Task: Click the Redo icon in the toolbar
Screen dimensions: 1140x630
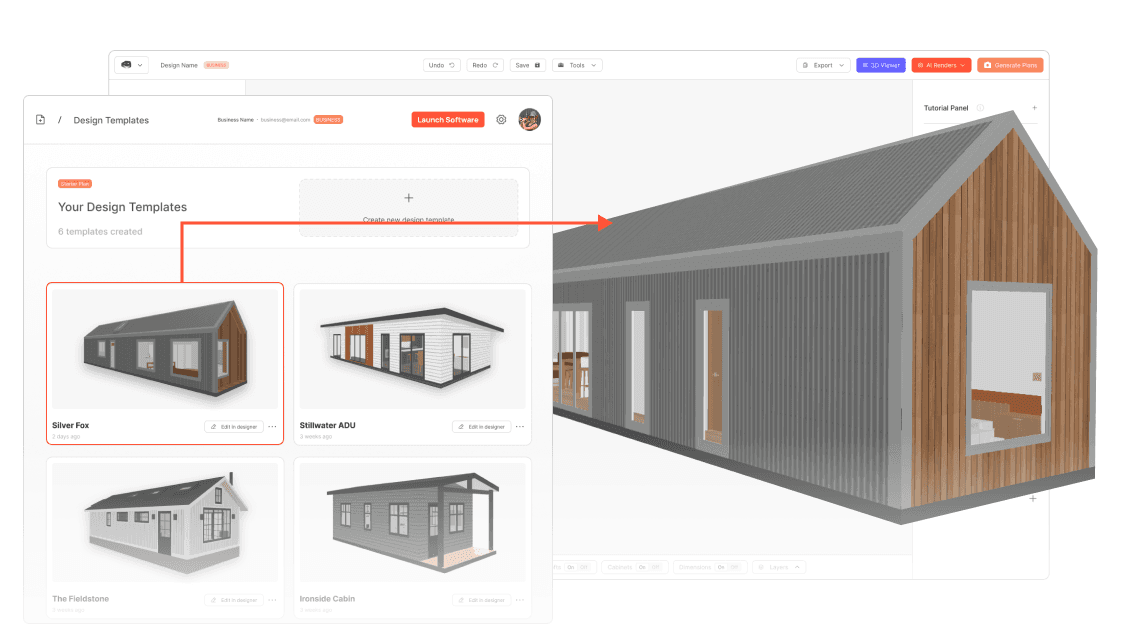Action: point(495,64)
